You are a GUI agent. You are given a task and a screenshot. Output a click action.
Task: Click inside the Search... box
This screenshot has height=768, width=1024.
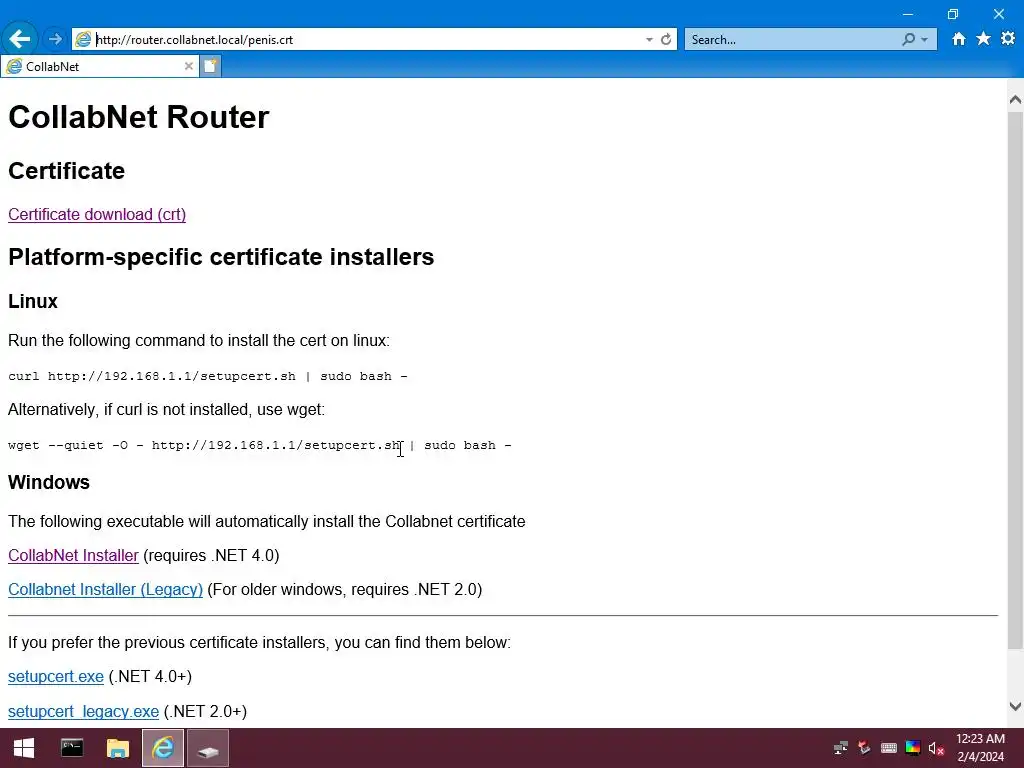[x=793, y=40]
